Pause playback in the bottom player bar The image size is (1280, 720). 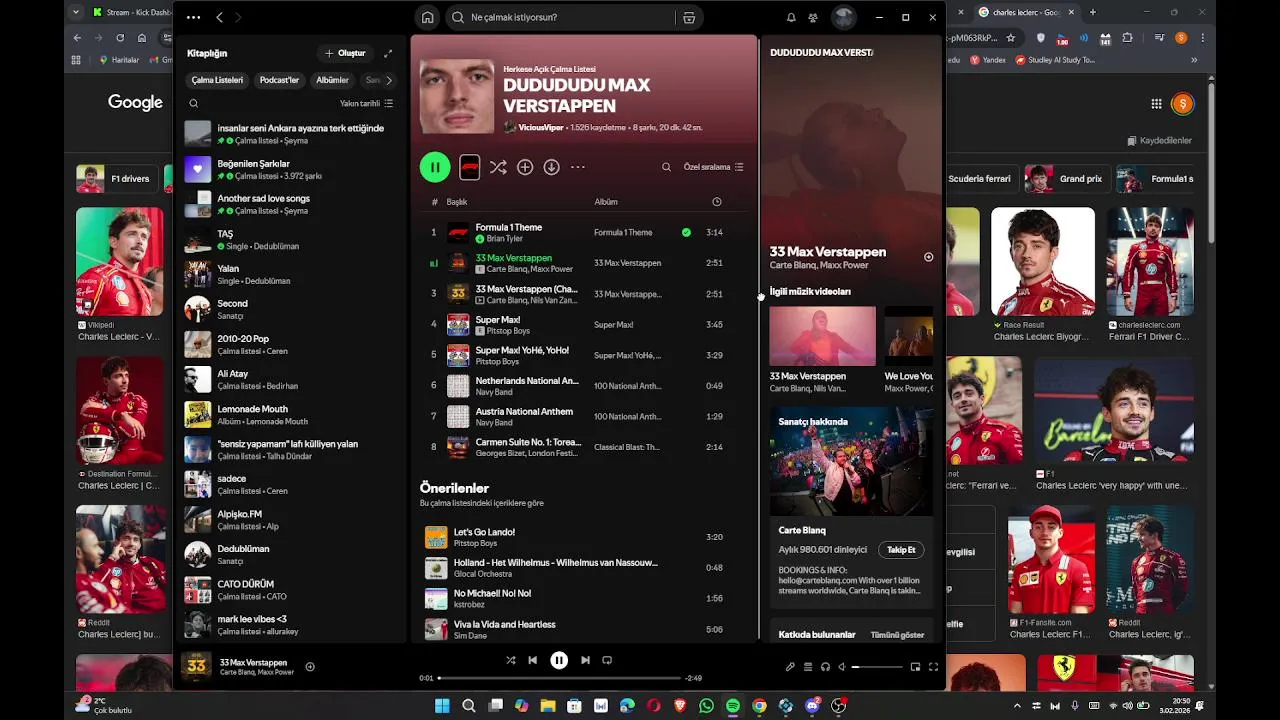pyautogui.click(x=559, y=660)
